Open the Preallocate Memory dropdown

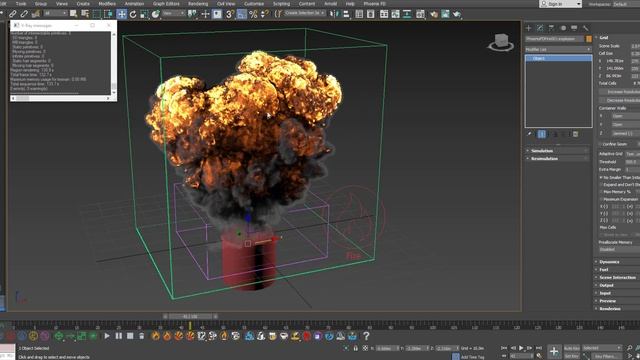click(x=619, y=249)
